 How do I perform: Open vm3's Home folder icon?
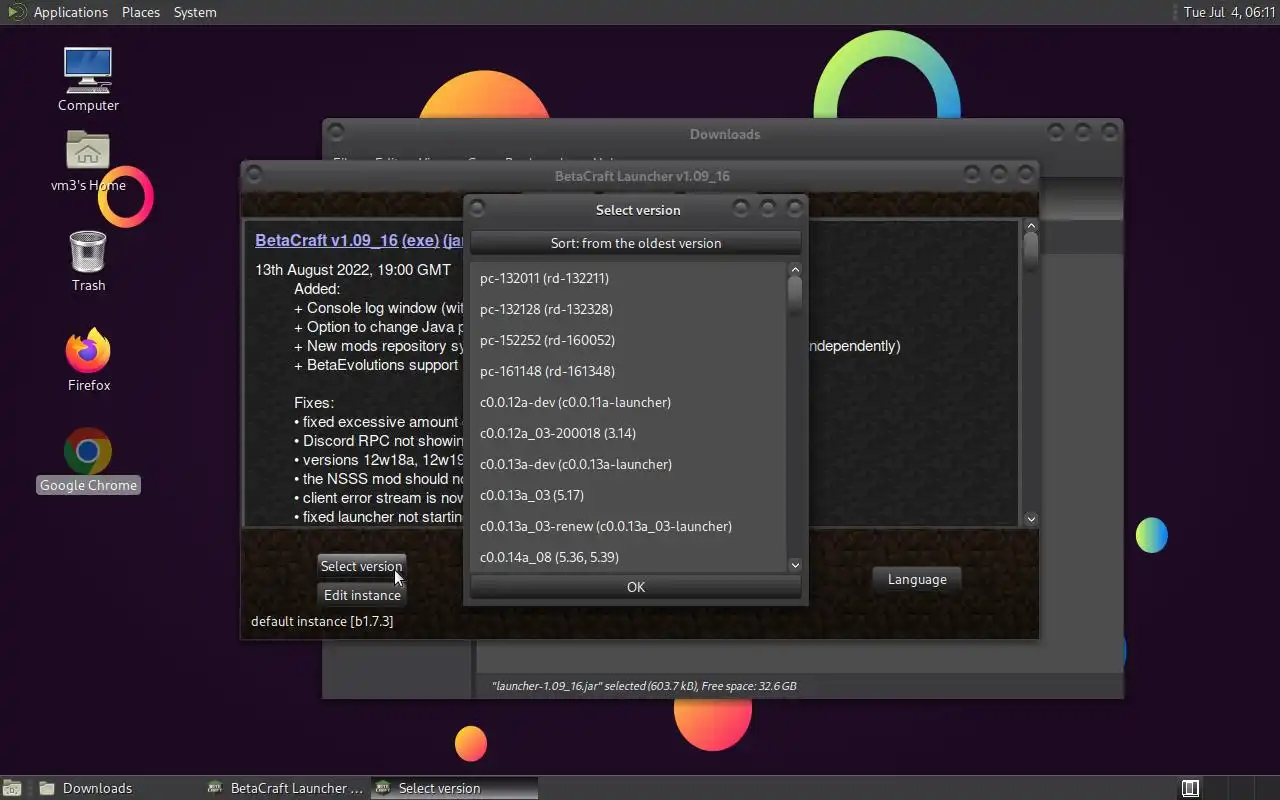(88, 160)
